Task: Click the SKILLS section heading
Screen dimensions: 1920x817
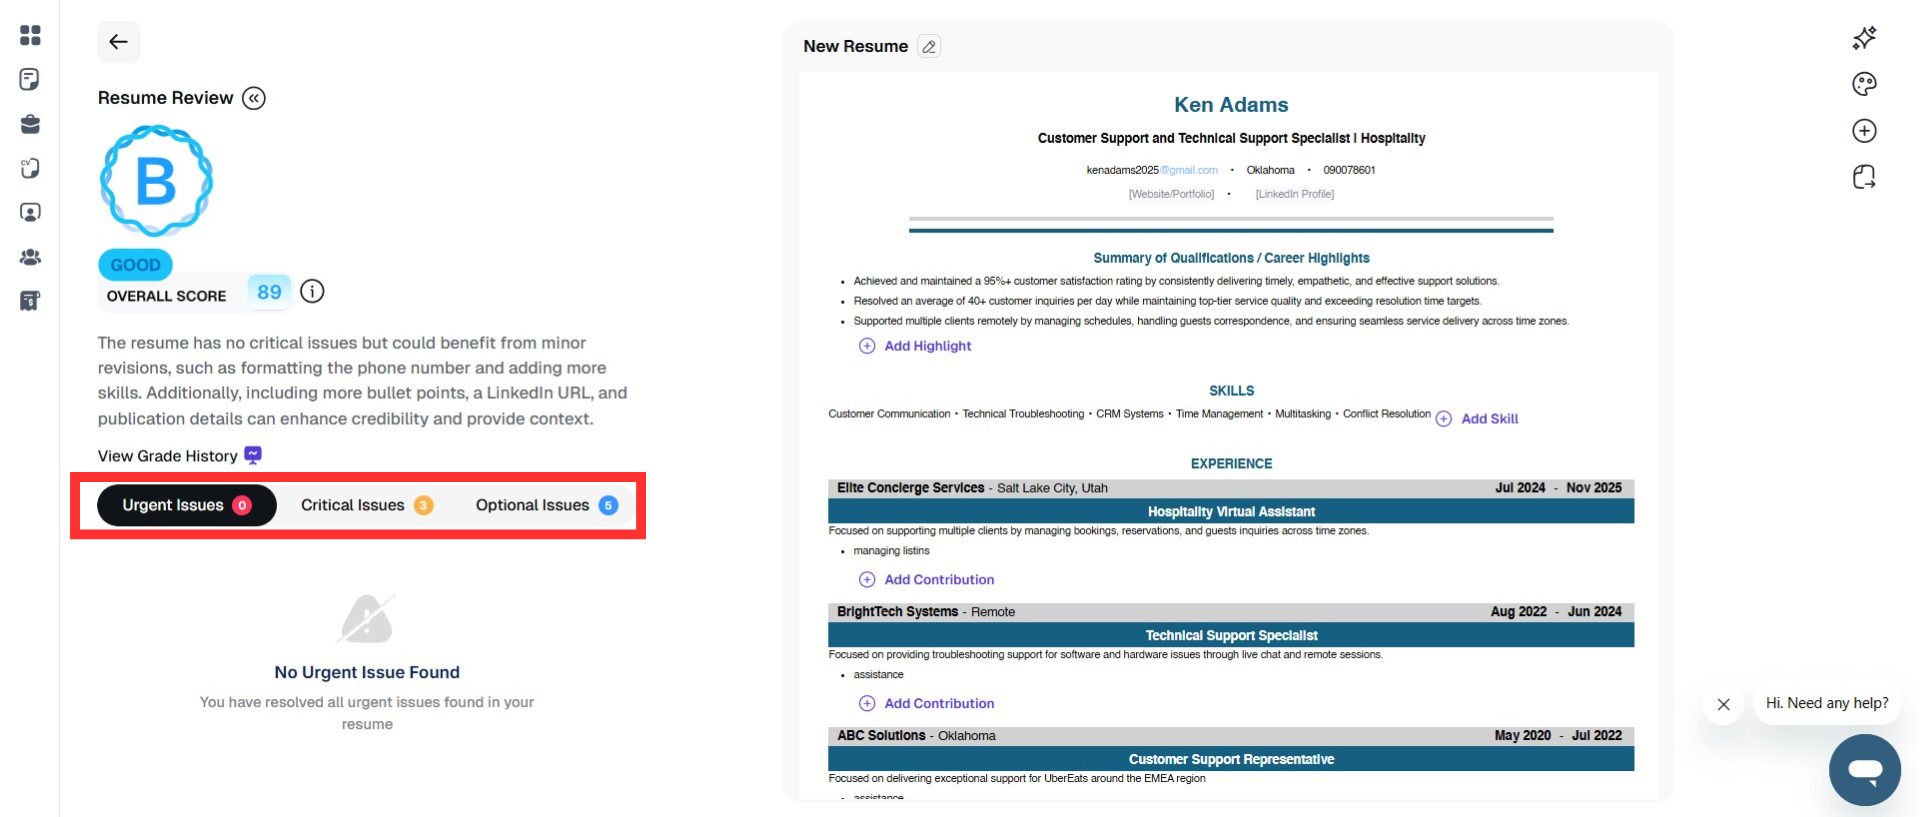Action: point(1231,391)
